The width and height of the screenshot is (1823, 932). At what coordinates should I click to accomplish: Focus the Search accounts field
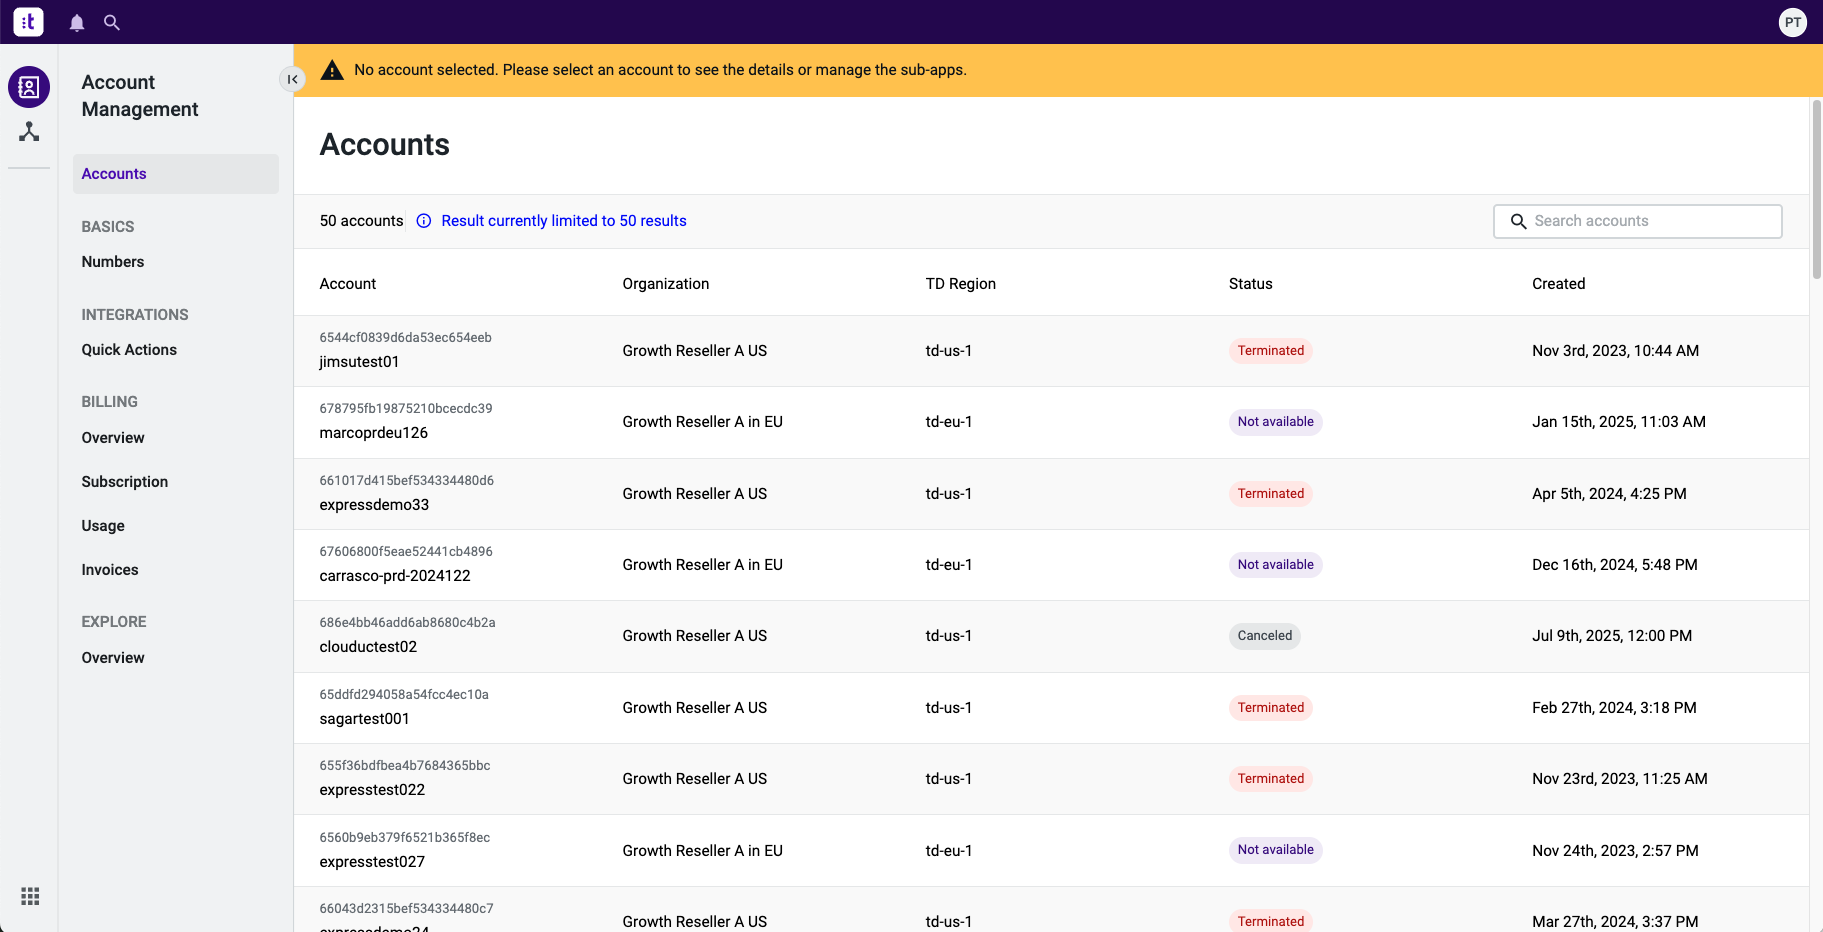[1638, 221]
